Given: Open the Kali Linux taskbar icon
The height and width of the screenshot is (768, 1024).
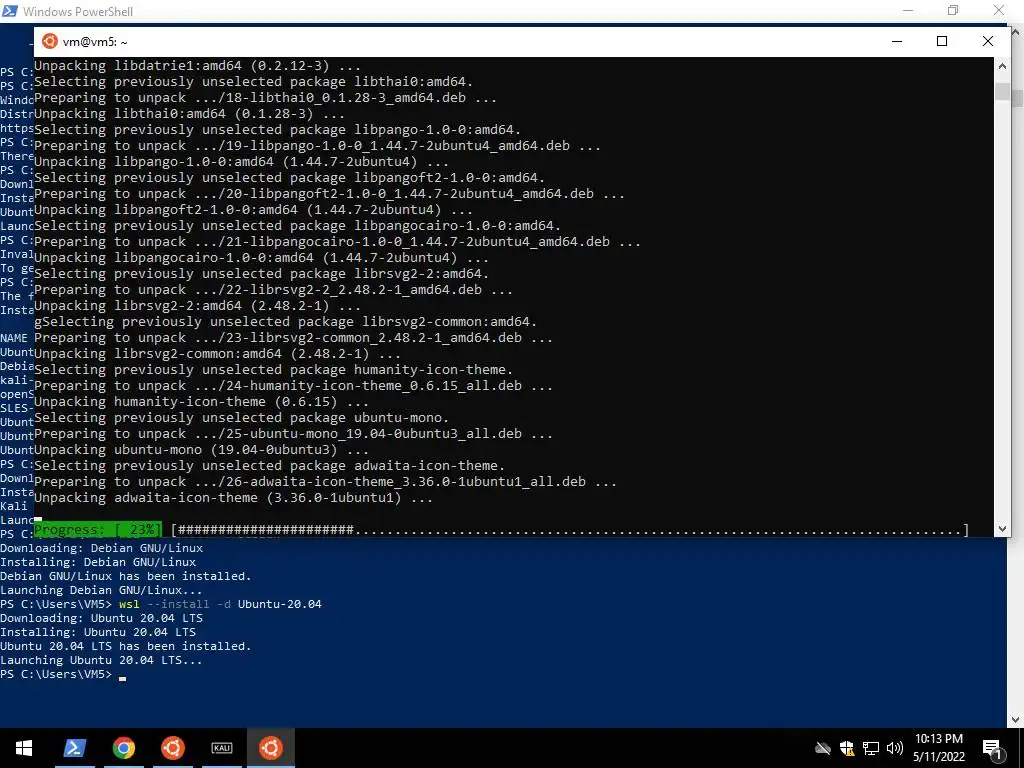Looking at the screenshot, I should pyautogui.click(x=221, y=748).
